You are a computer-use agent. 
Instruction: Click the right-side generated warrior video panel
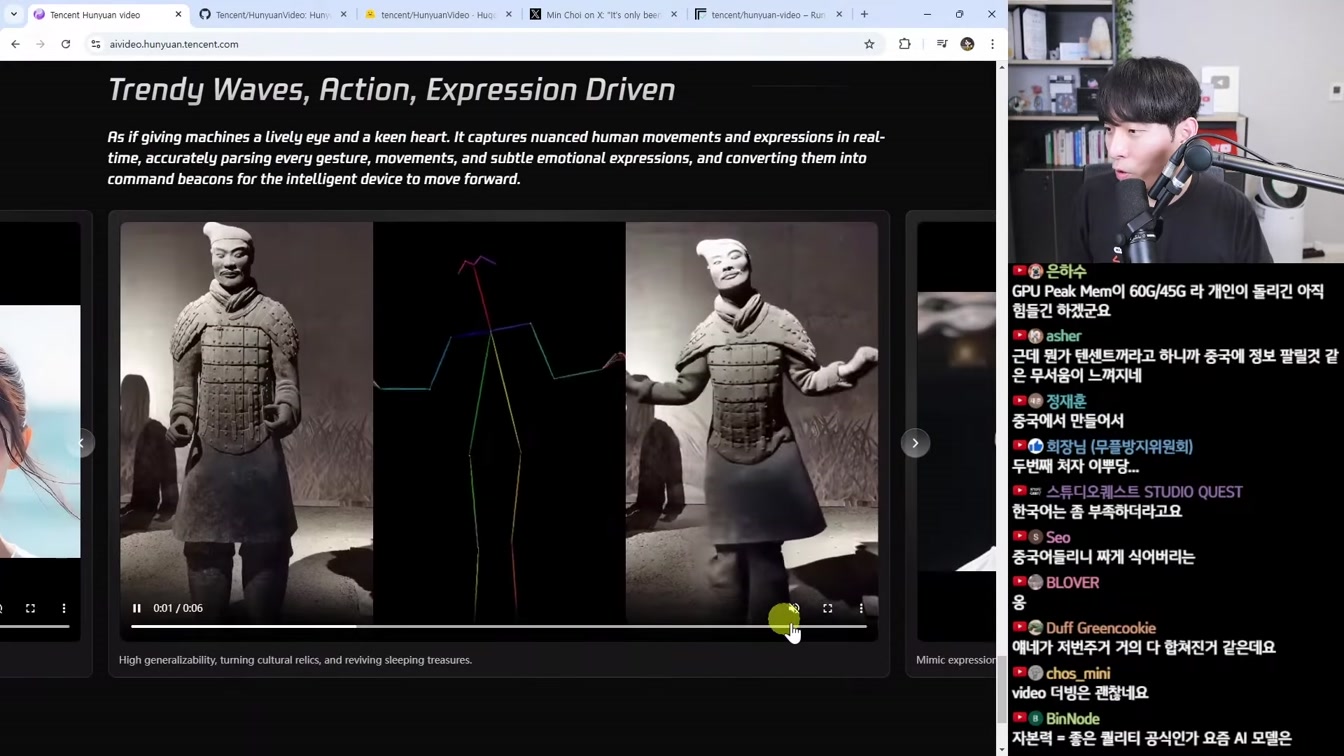(x=752, y=420)
